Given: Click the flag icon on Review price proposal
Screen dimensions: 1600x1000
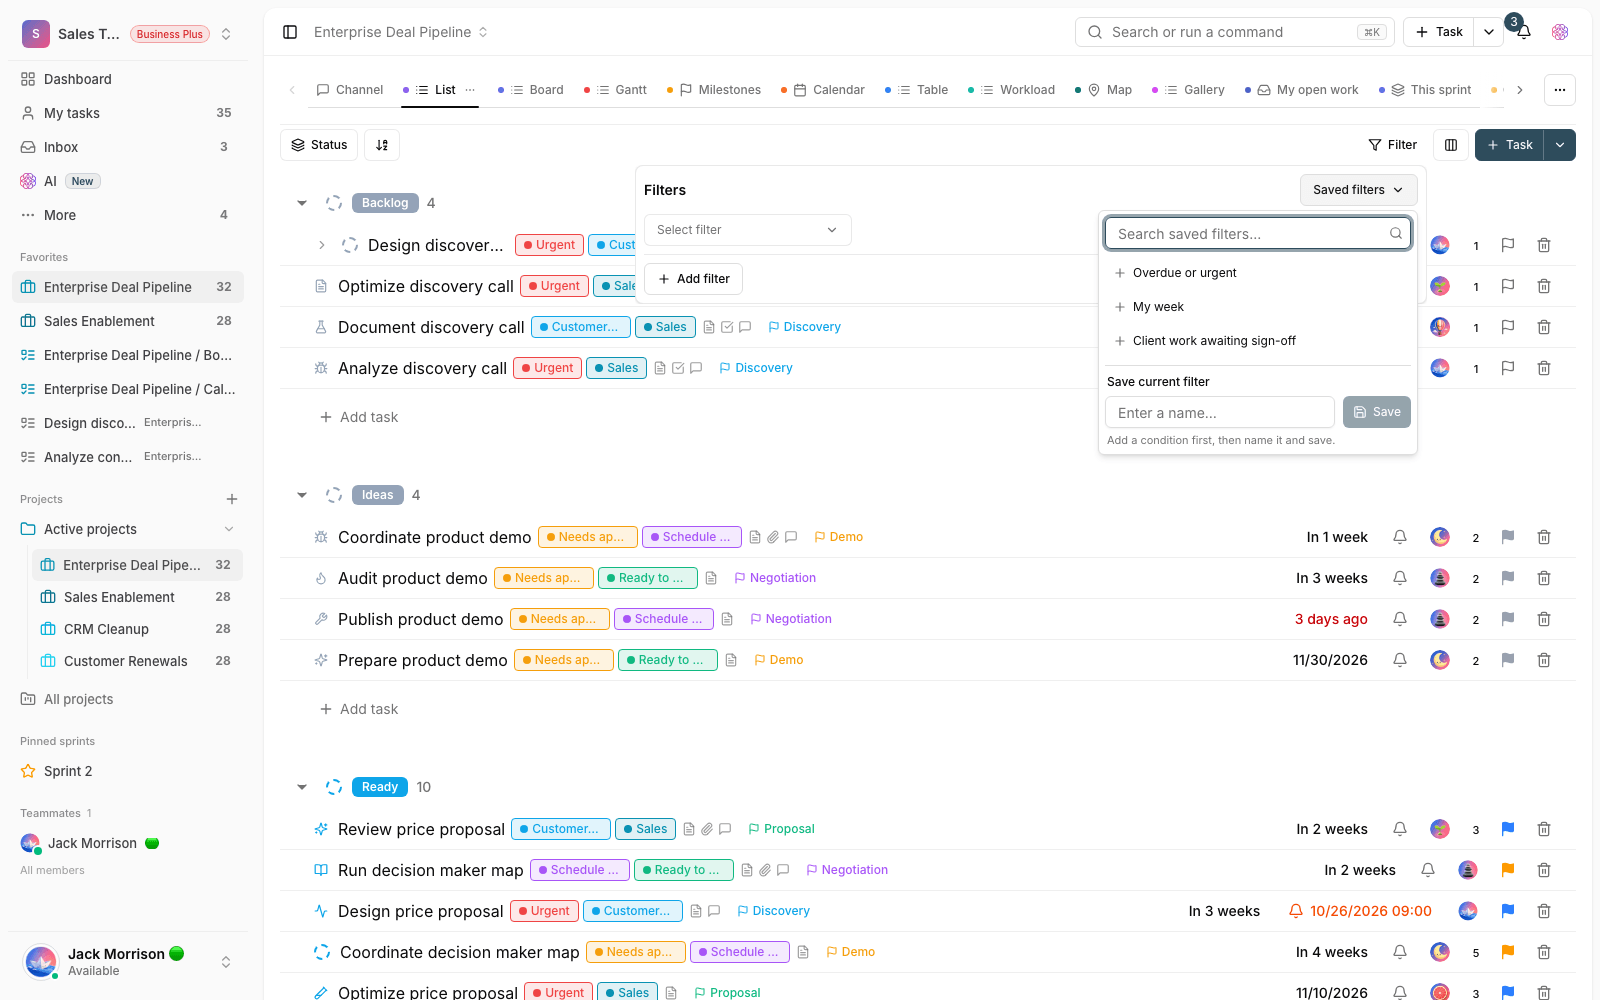Looking at the screenshot, I should point(1508,829).
